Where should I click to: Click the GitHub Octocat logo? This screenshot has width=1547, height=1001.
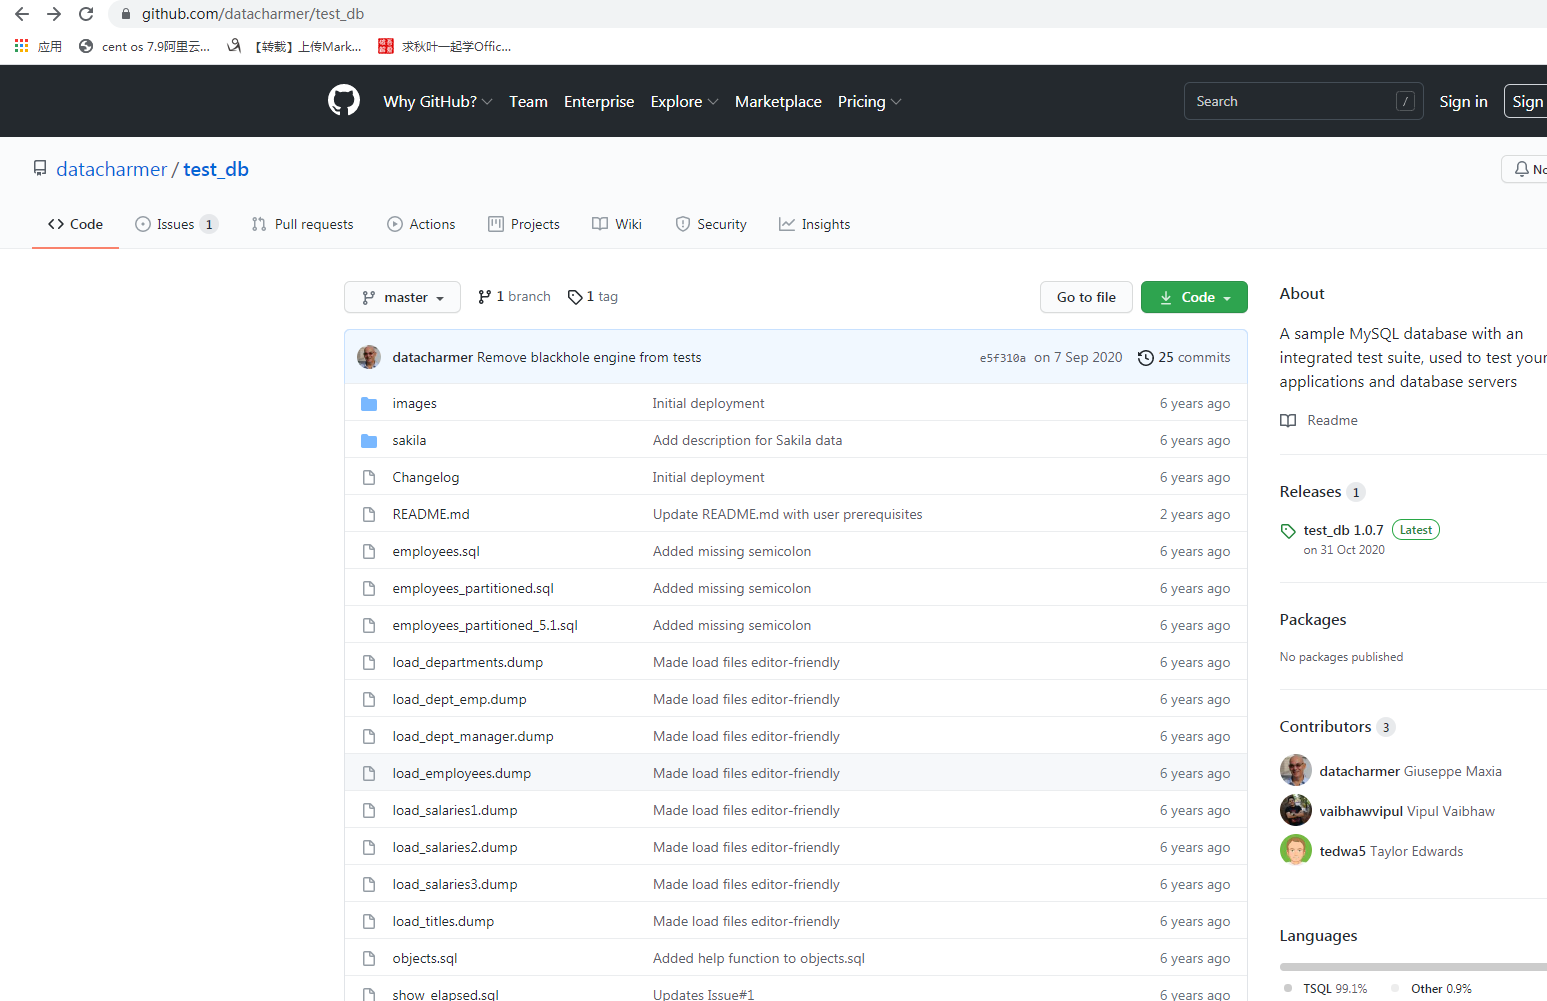tap(344, 101)
